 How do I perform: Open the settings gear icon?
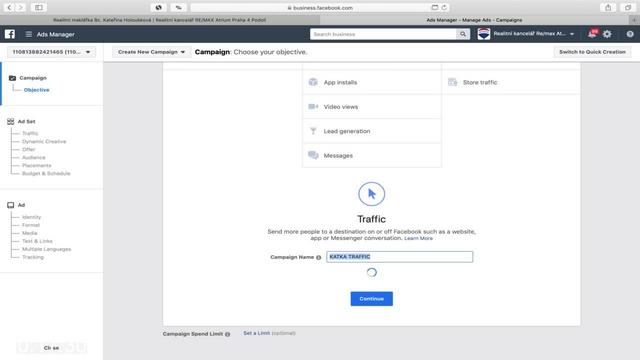[x=607, y=34]
